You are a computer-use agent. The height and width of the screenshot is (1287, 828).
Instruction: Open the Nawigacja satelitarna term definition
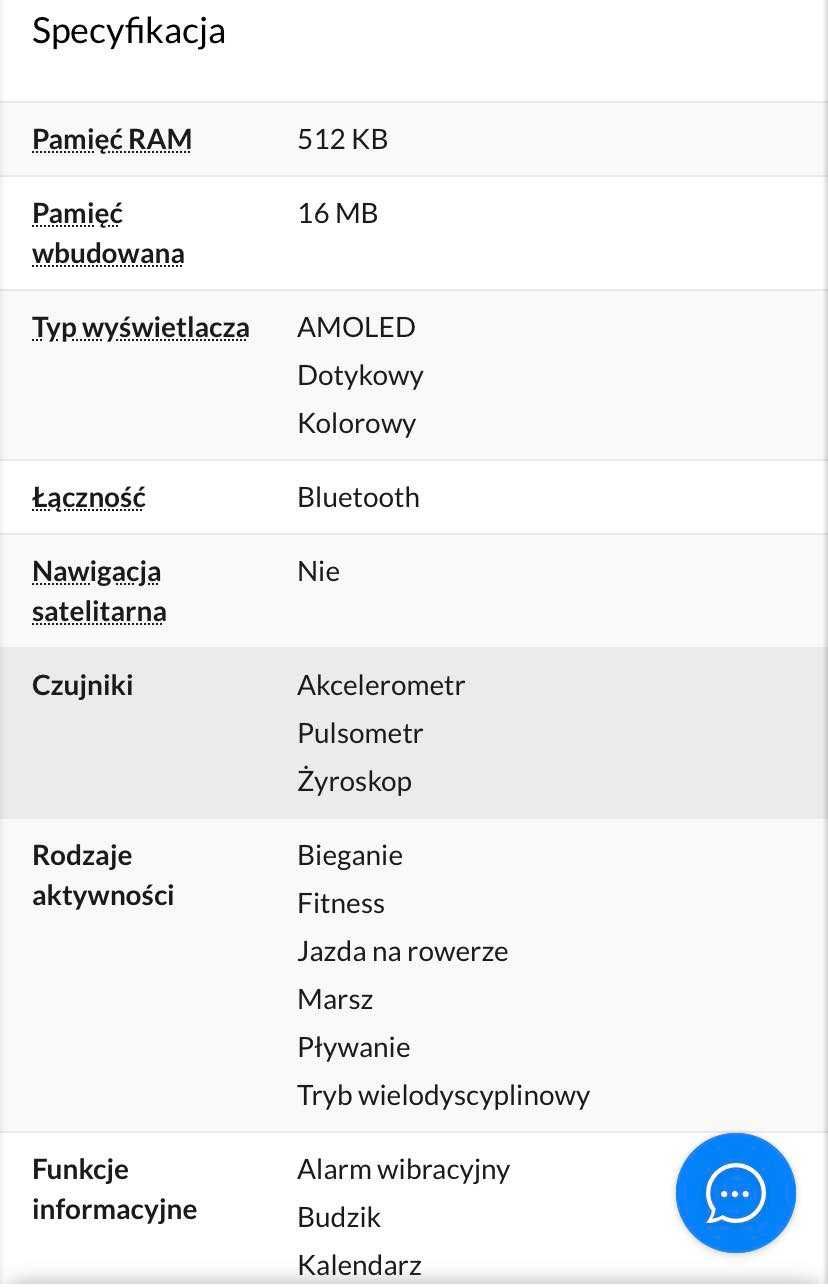coord(99,591)
